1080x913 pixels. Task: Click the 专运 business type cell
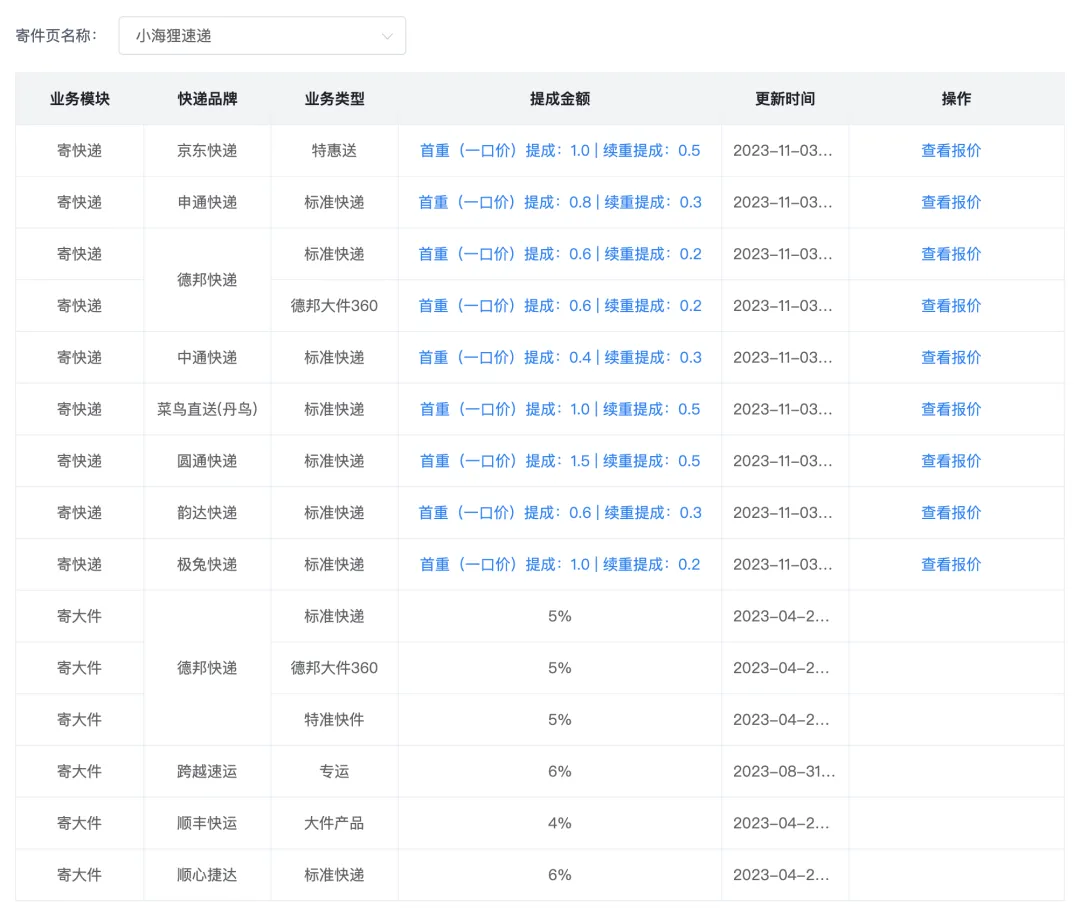click(335, 771)
